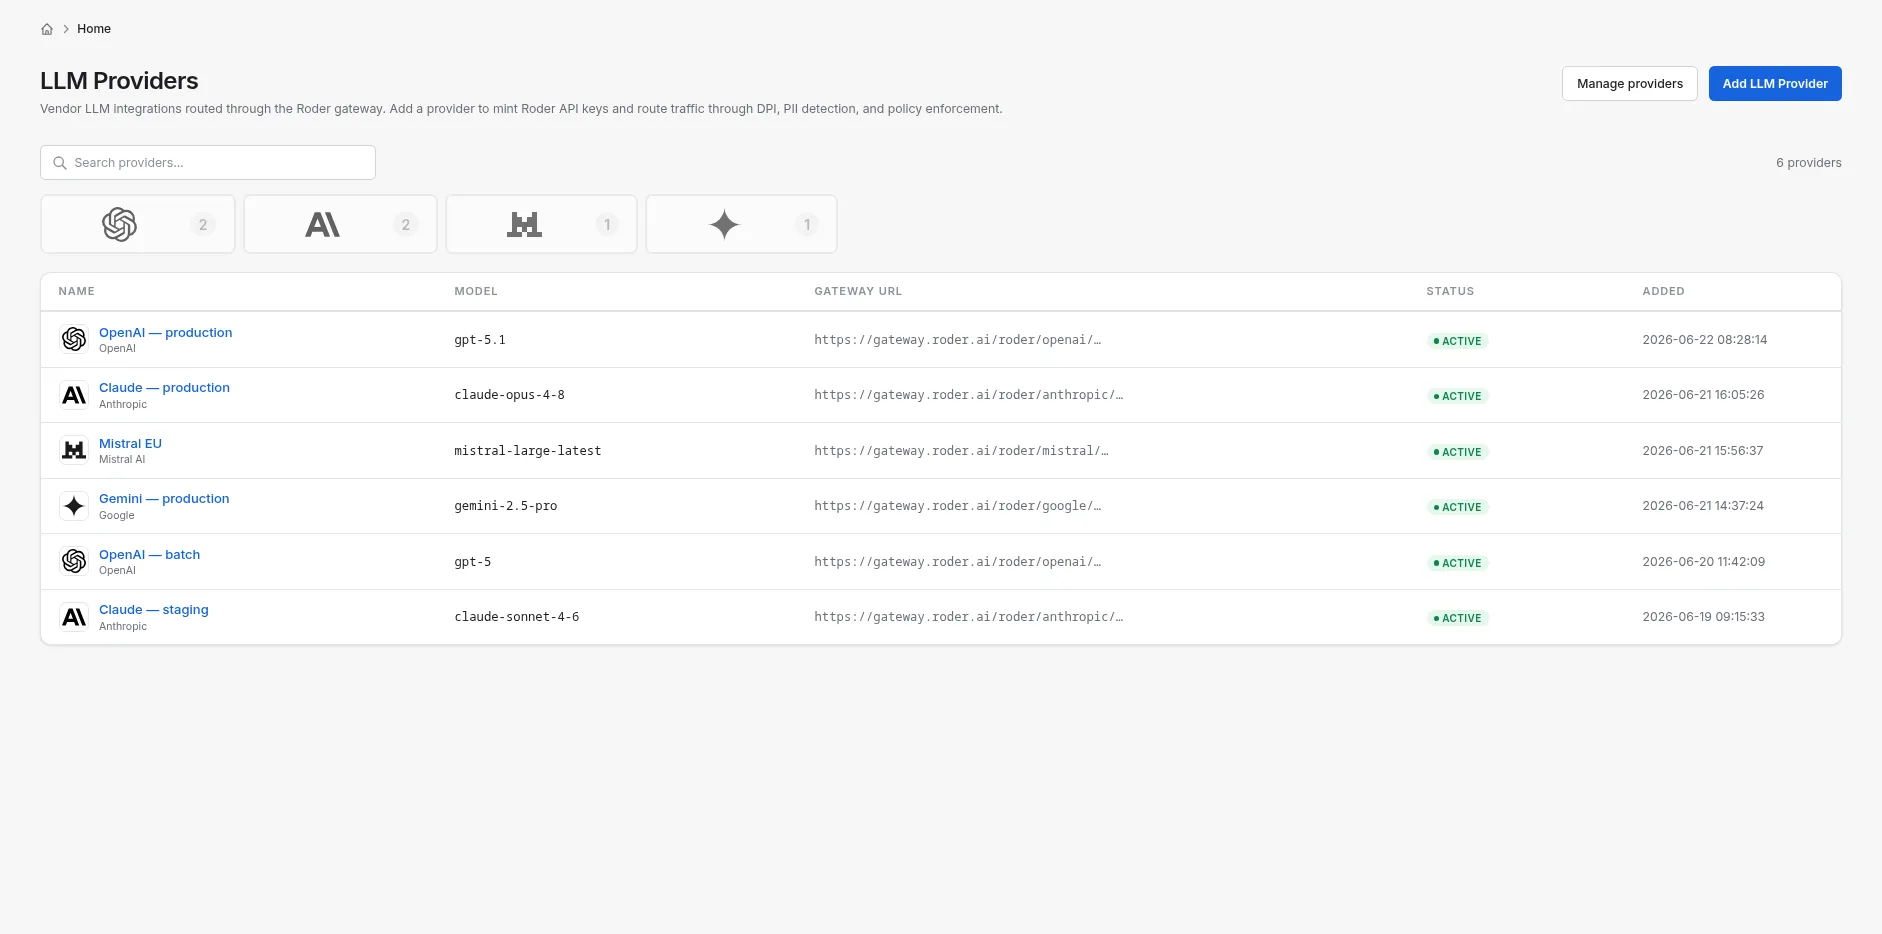Select the claude-sonnet-4-6 model cell

(x=517, y=617)
